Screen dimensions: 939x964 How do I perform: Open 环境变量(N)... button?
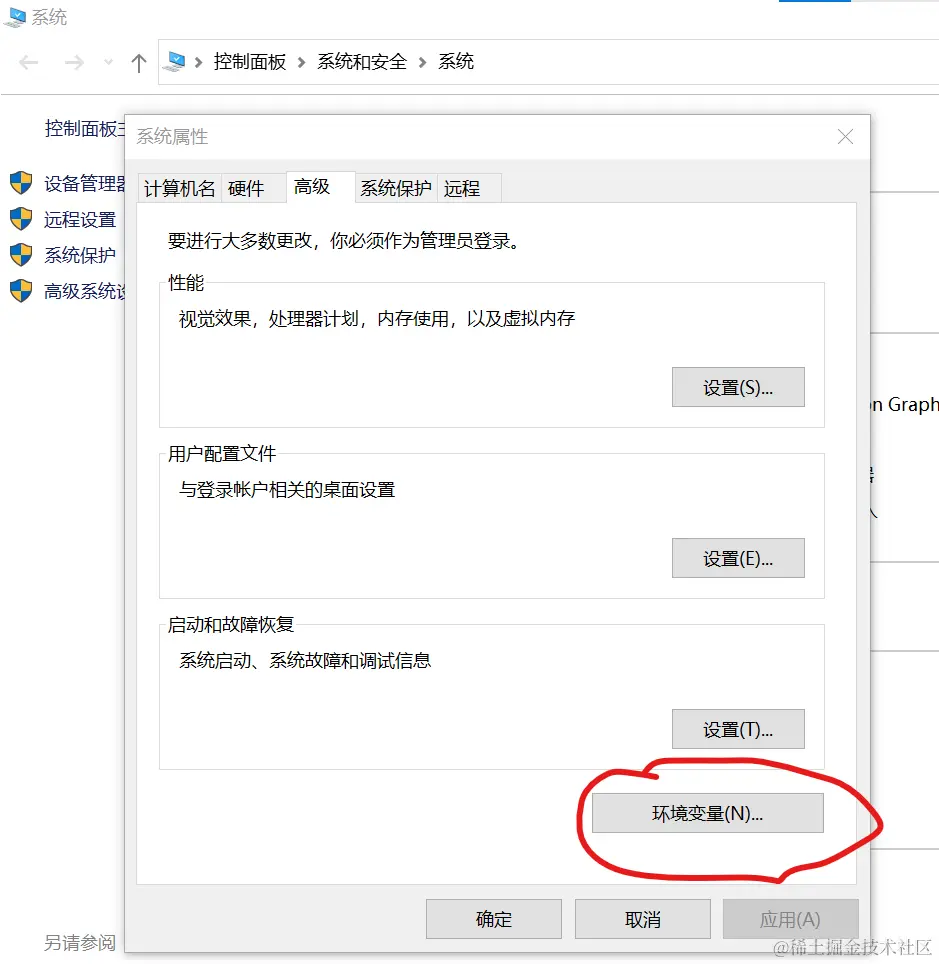point(708,813)
